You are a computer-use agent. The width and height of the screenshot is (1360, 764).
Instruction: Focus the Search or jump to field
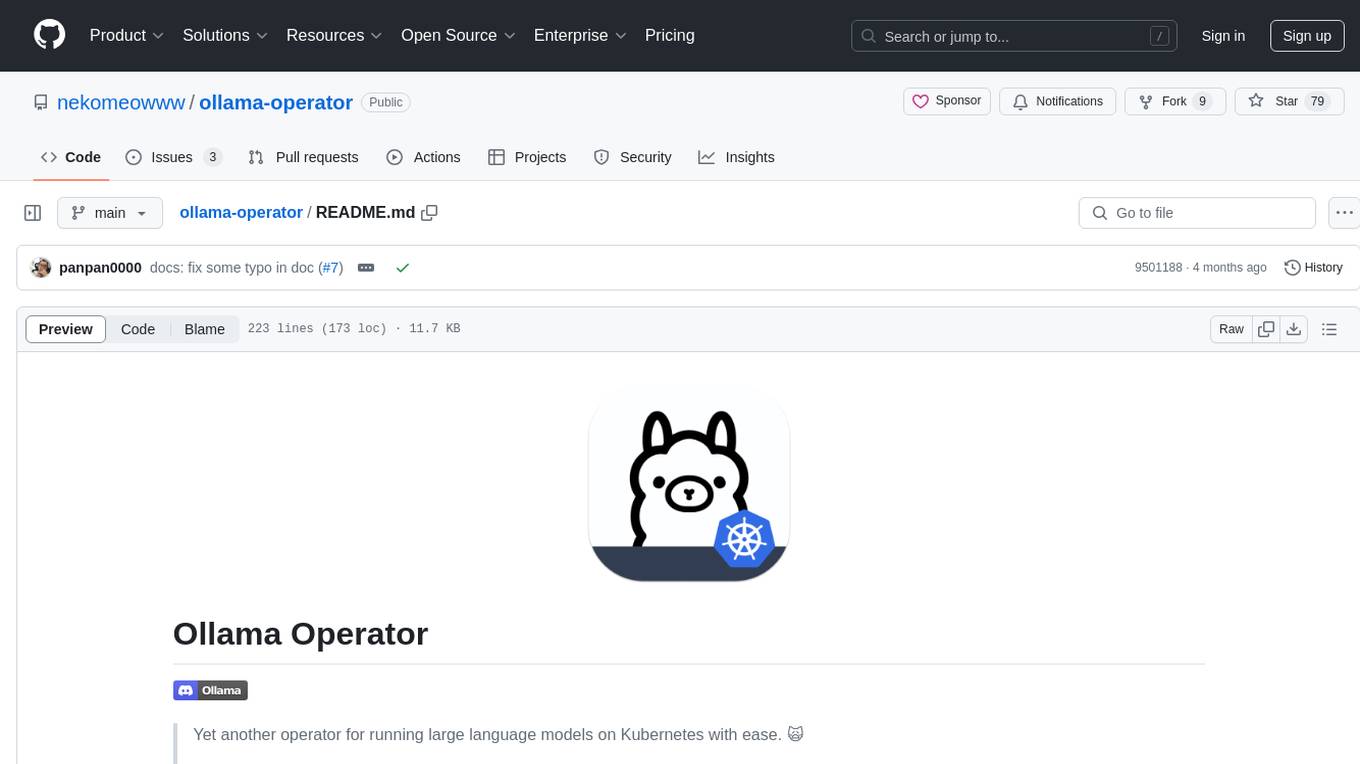coord(1014,36)
